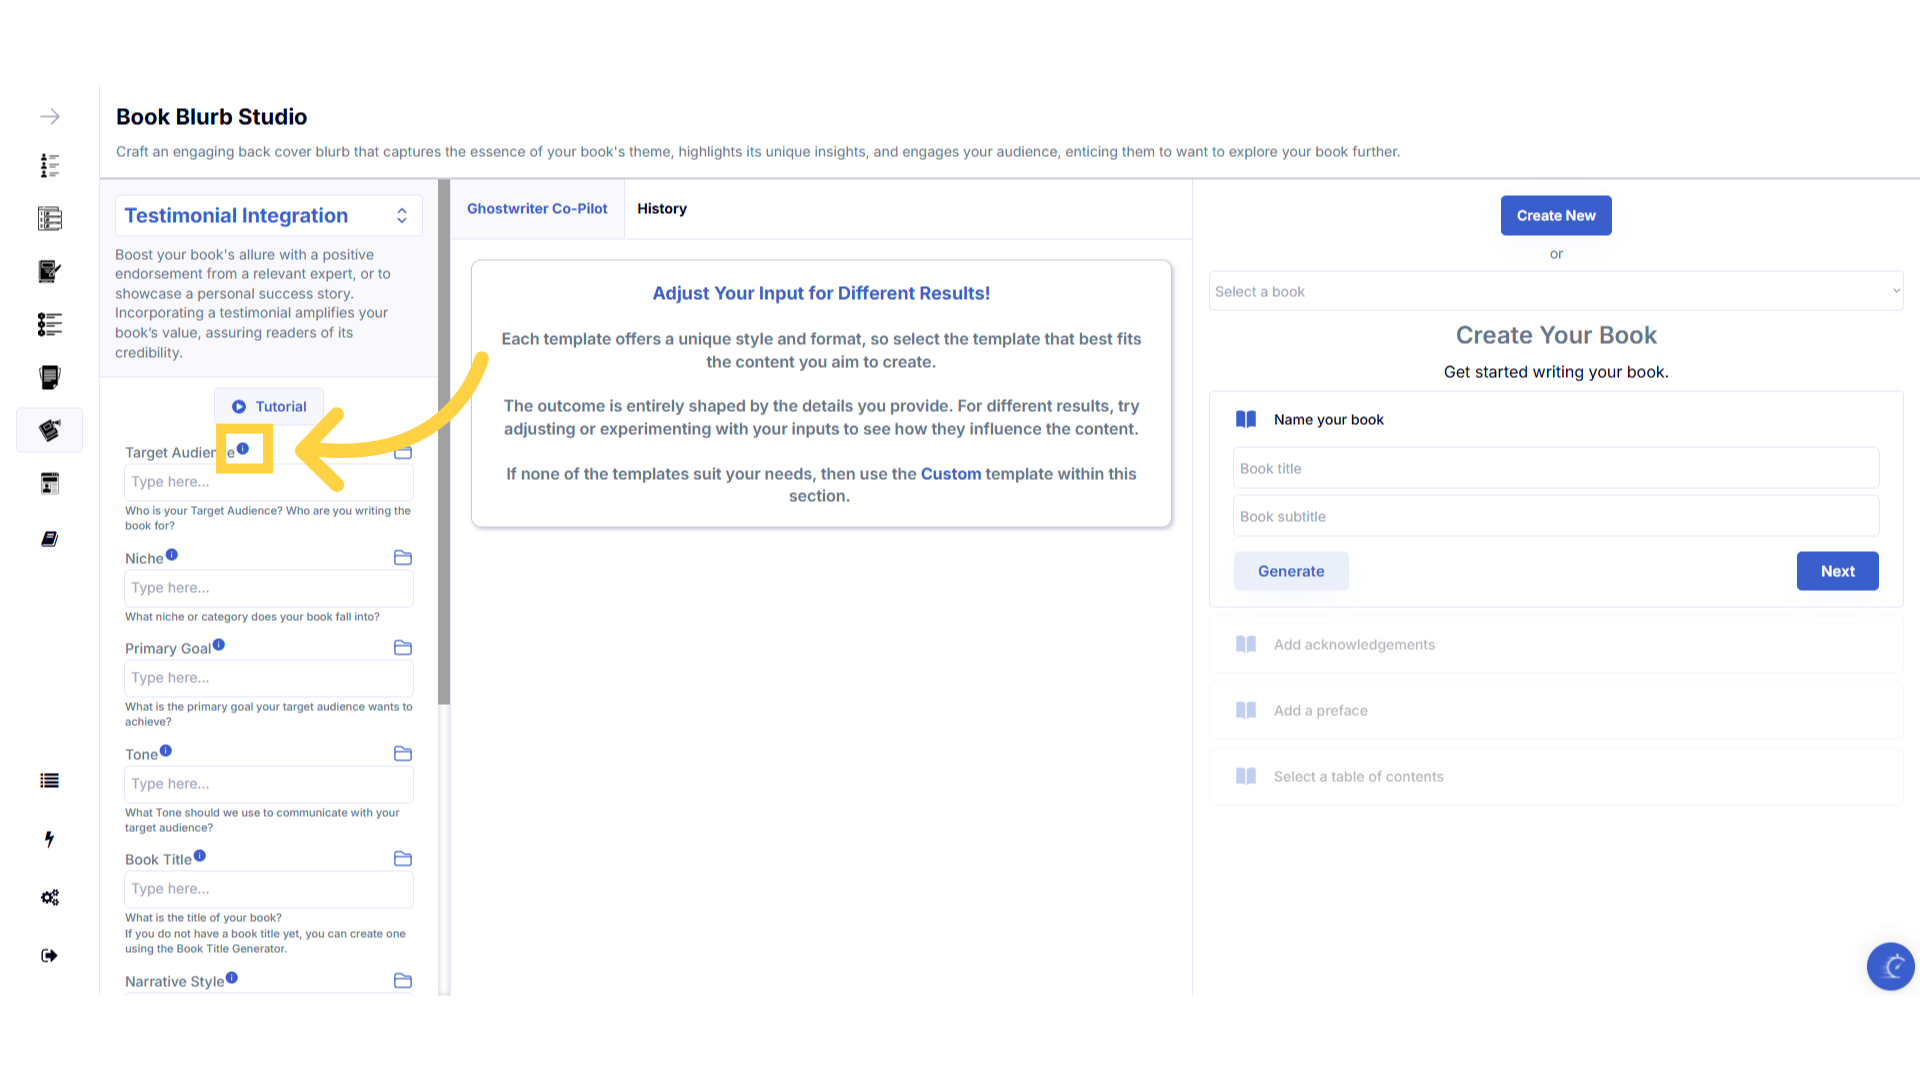Screen dimensions: 1920x1080
Task: Open the floating chat widget icon
Action: pos(1890,966)
